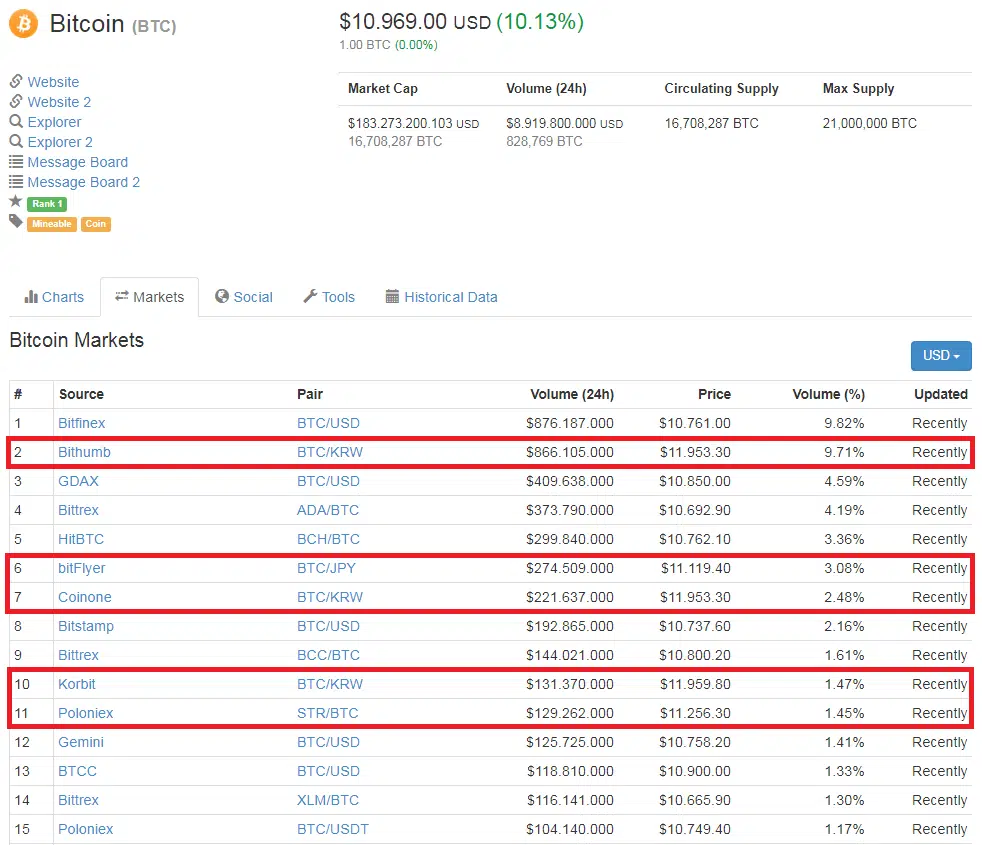
Task: Click the green Rank 1 badge
Action: click(47, 204)
